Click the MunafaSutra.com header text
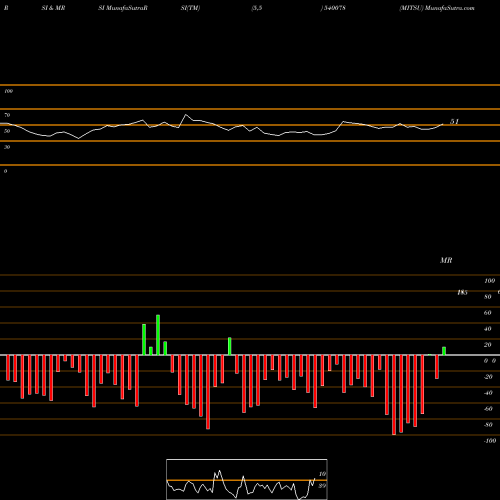This screenshot has height=500, width=500. click(450, 8)
